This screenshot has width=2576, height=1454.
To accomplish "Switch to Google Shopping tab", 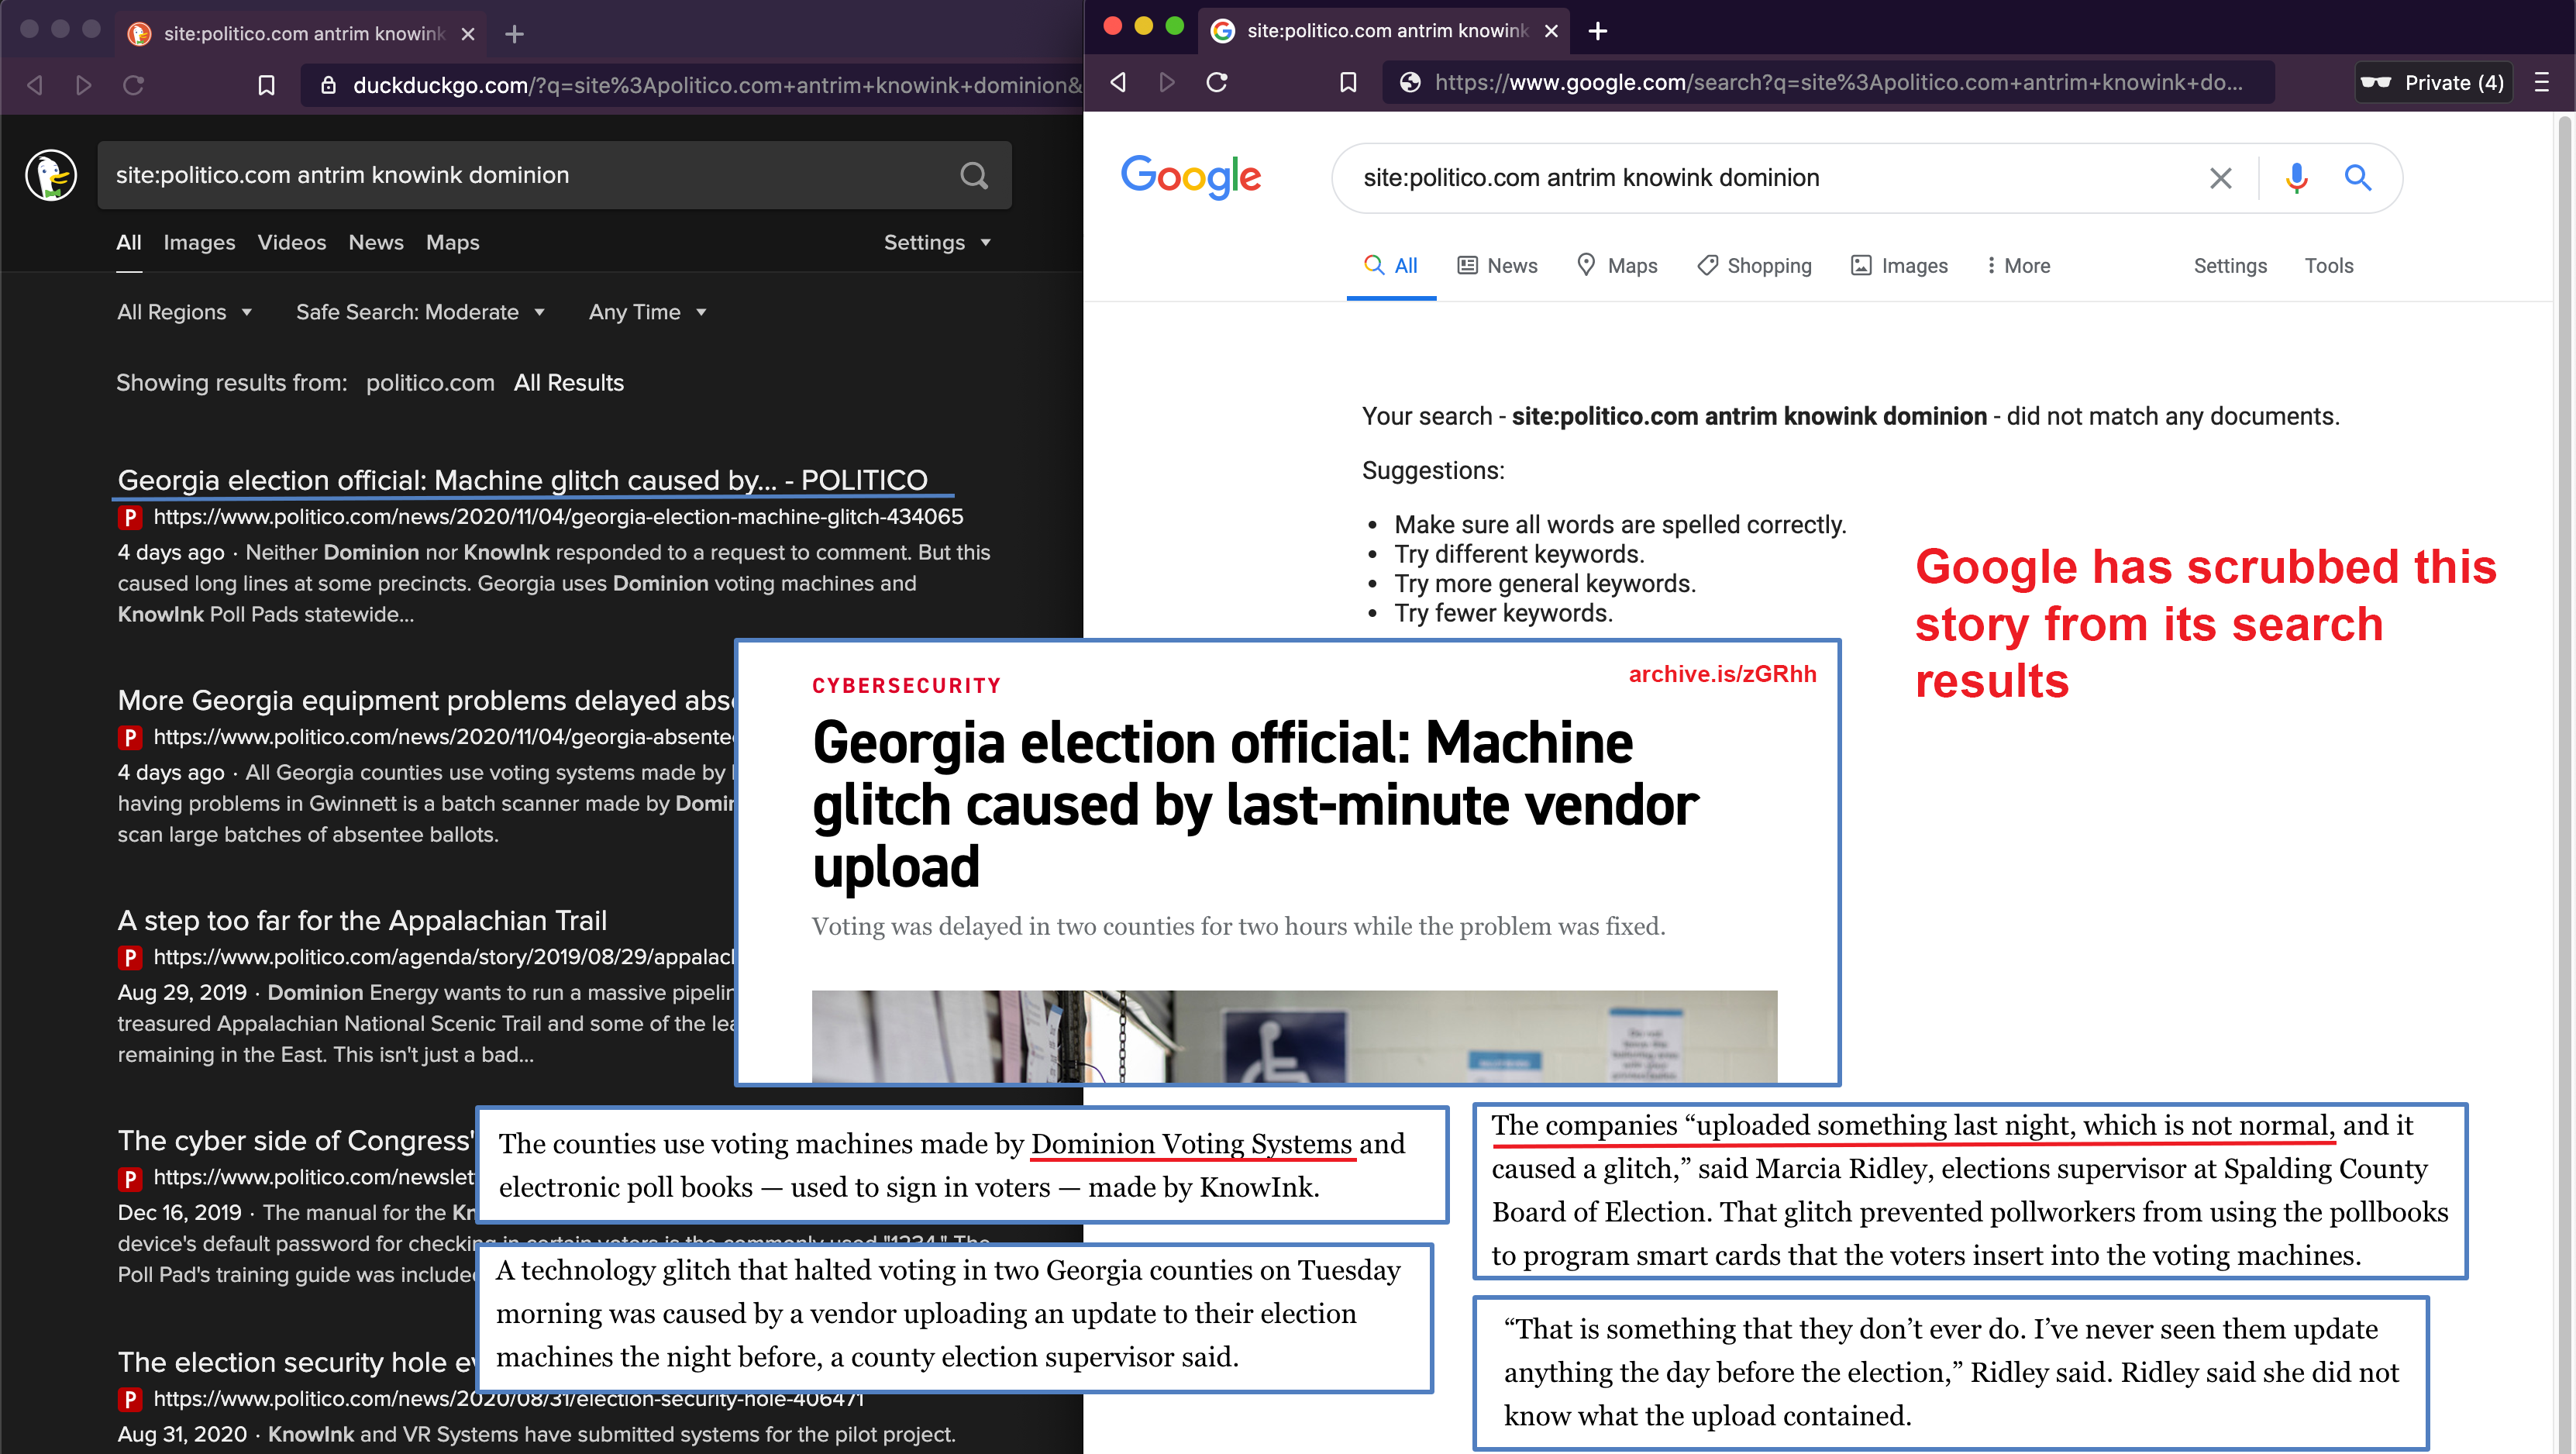I will [1754, 266].
